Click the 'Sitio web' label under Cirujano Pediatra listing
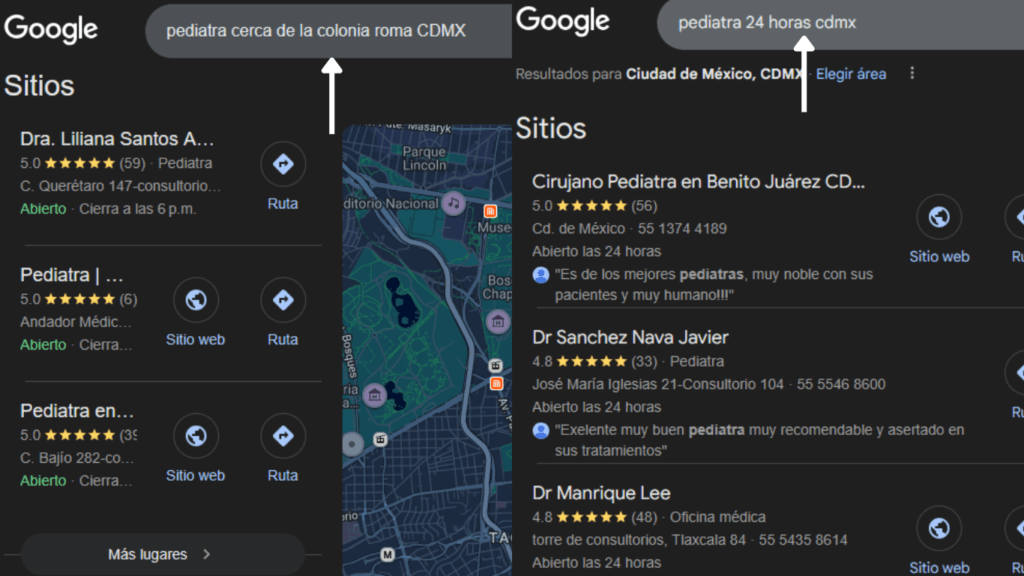Image resolution: width=1024 pixels, height=576 pixels. (x=939, y=257)
